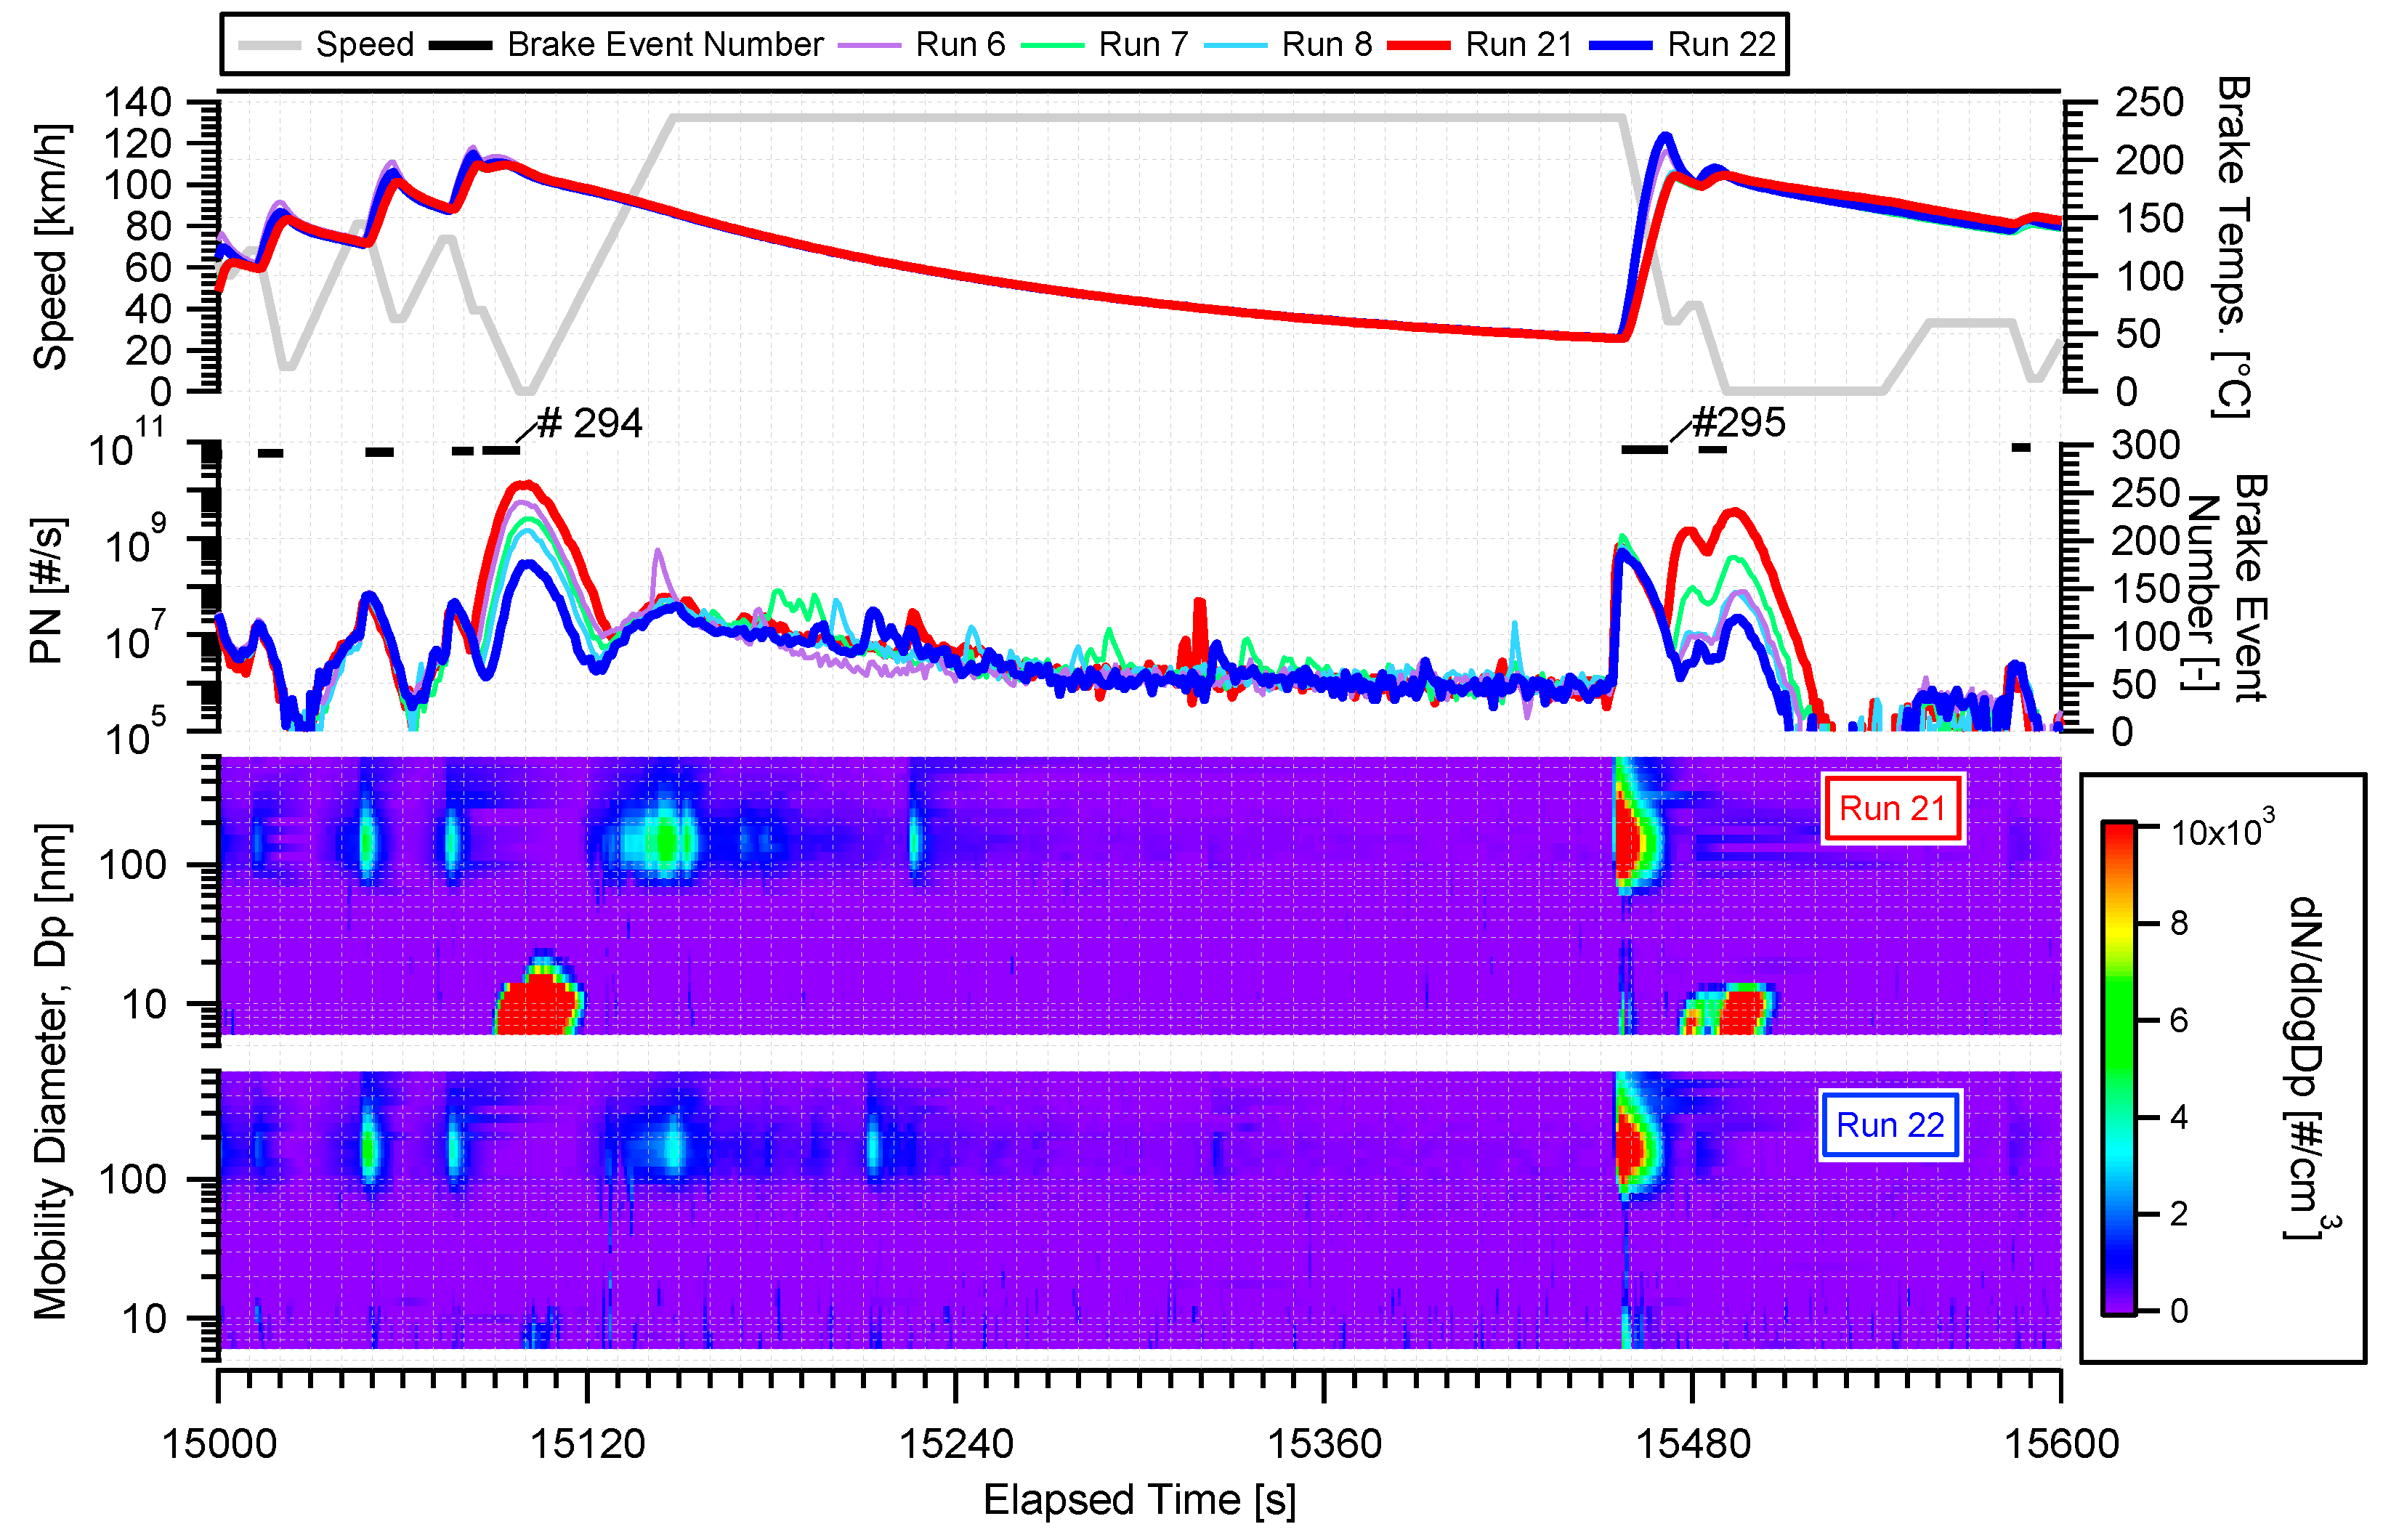Click the dN/dlogDp color scale bar
This screenshot has height=1540, width=2391.
[2118, 1068]
